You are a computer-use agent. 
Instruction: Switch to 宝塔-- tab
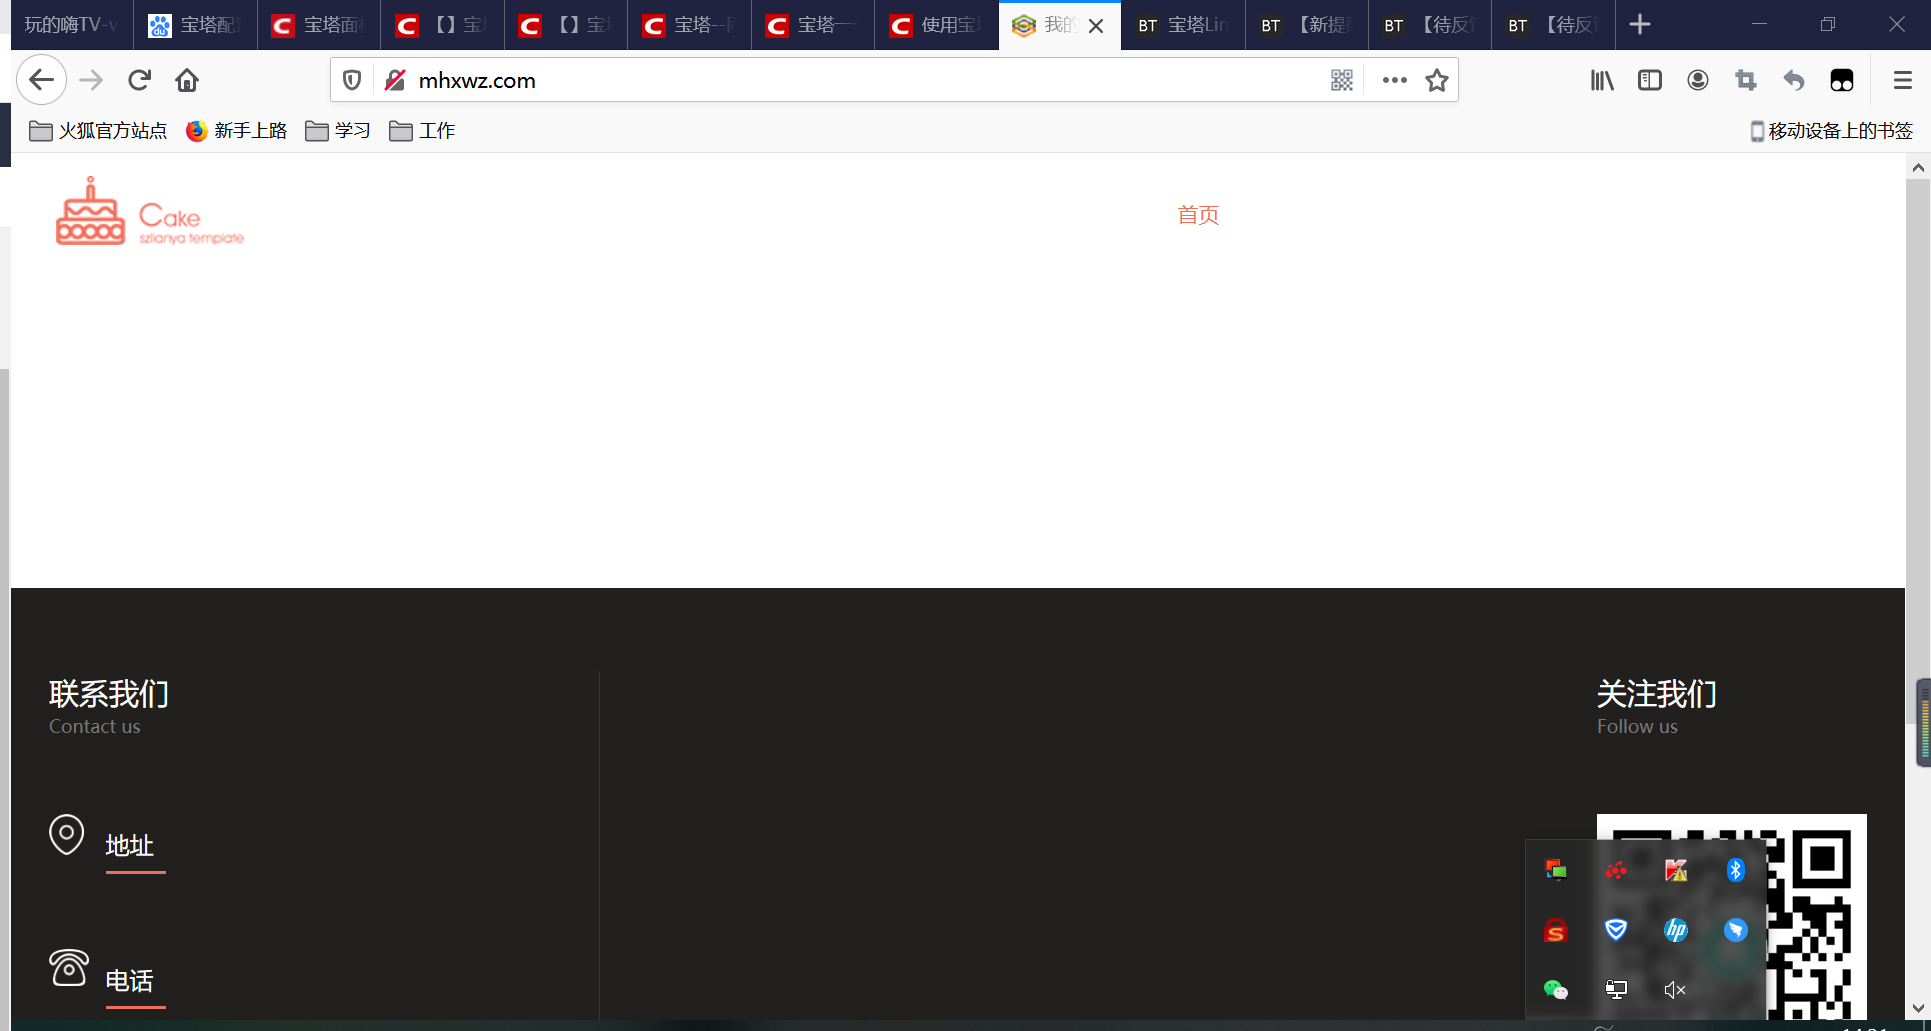(689, 25)
